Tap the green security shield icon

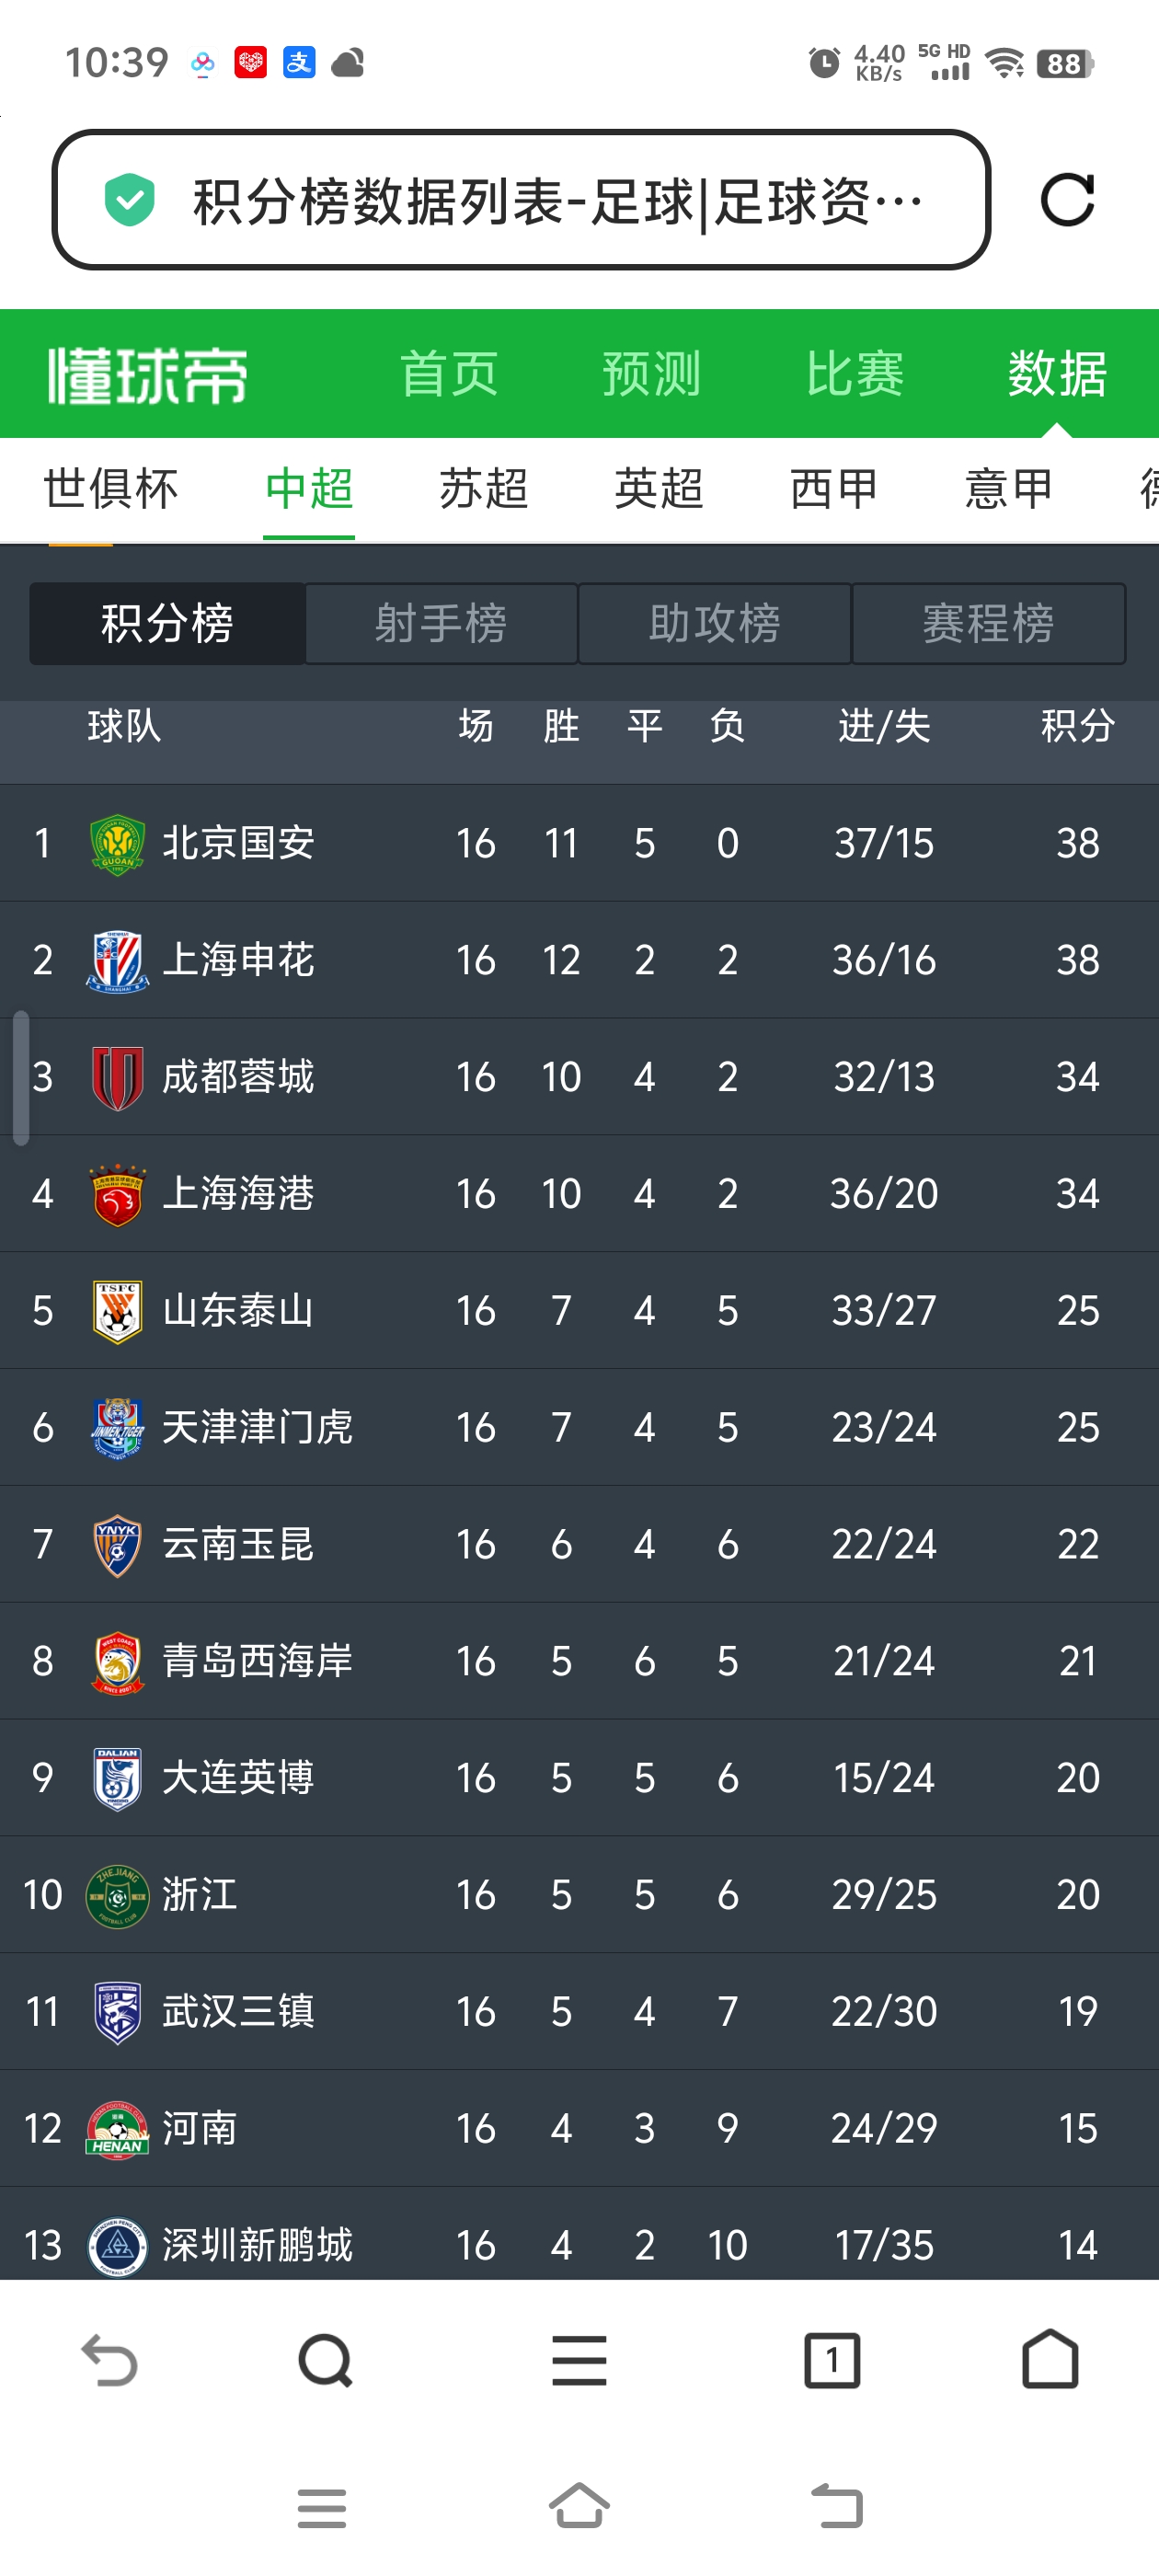pyautogui.click(x=130, y=200)
